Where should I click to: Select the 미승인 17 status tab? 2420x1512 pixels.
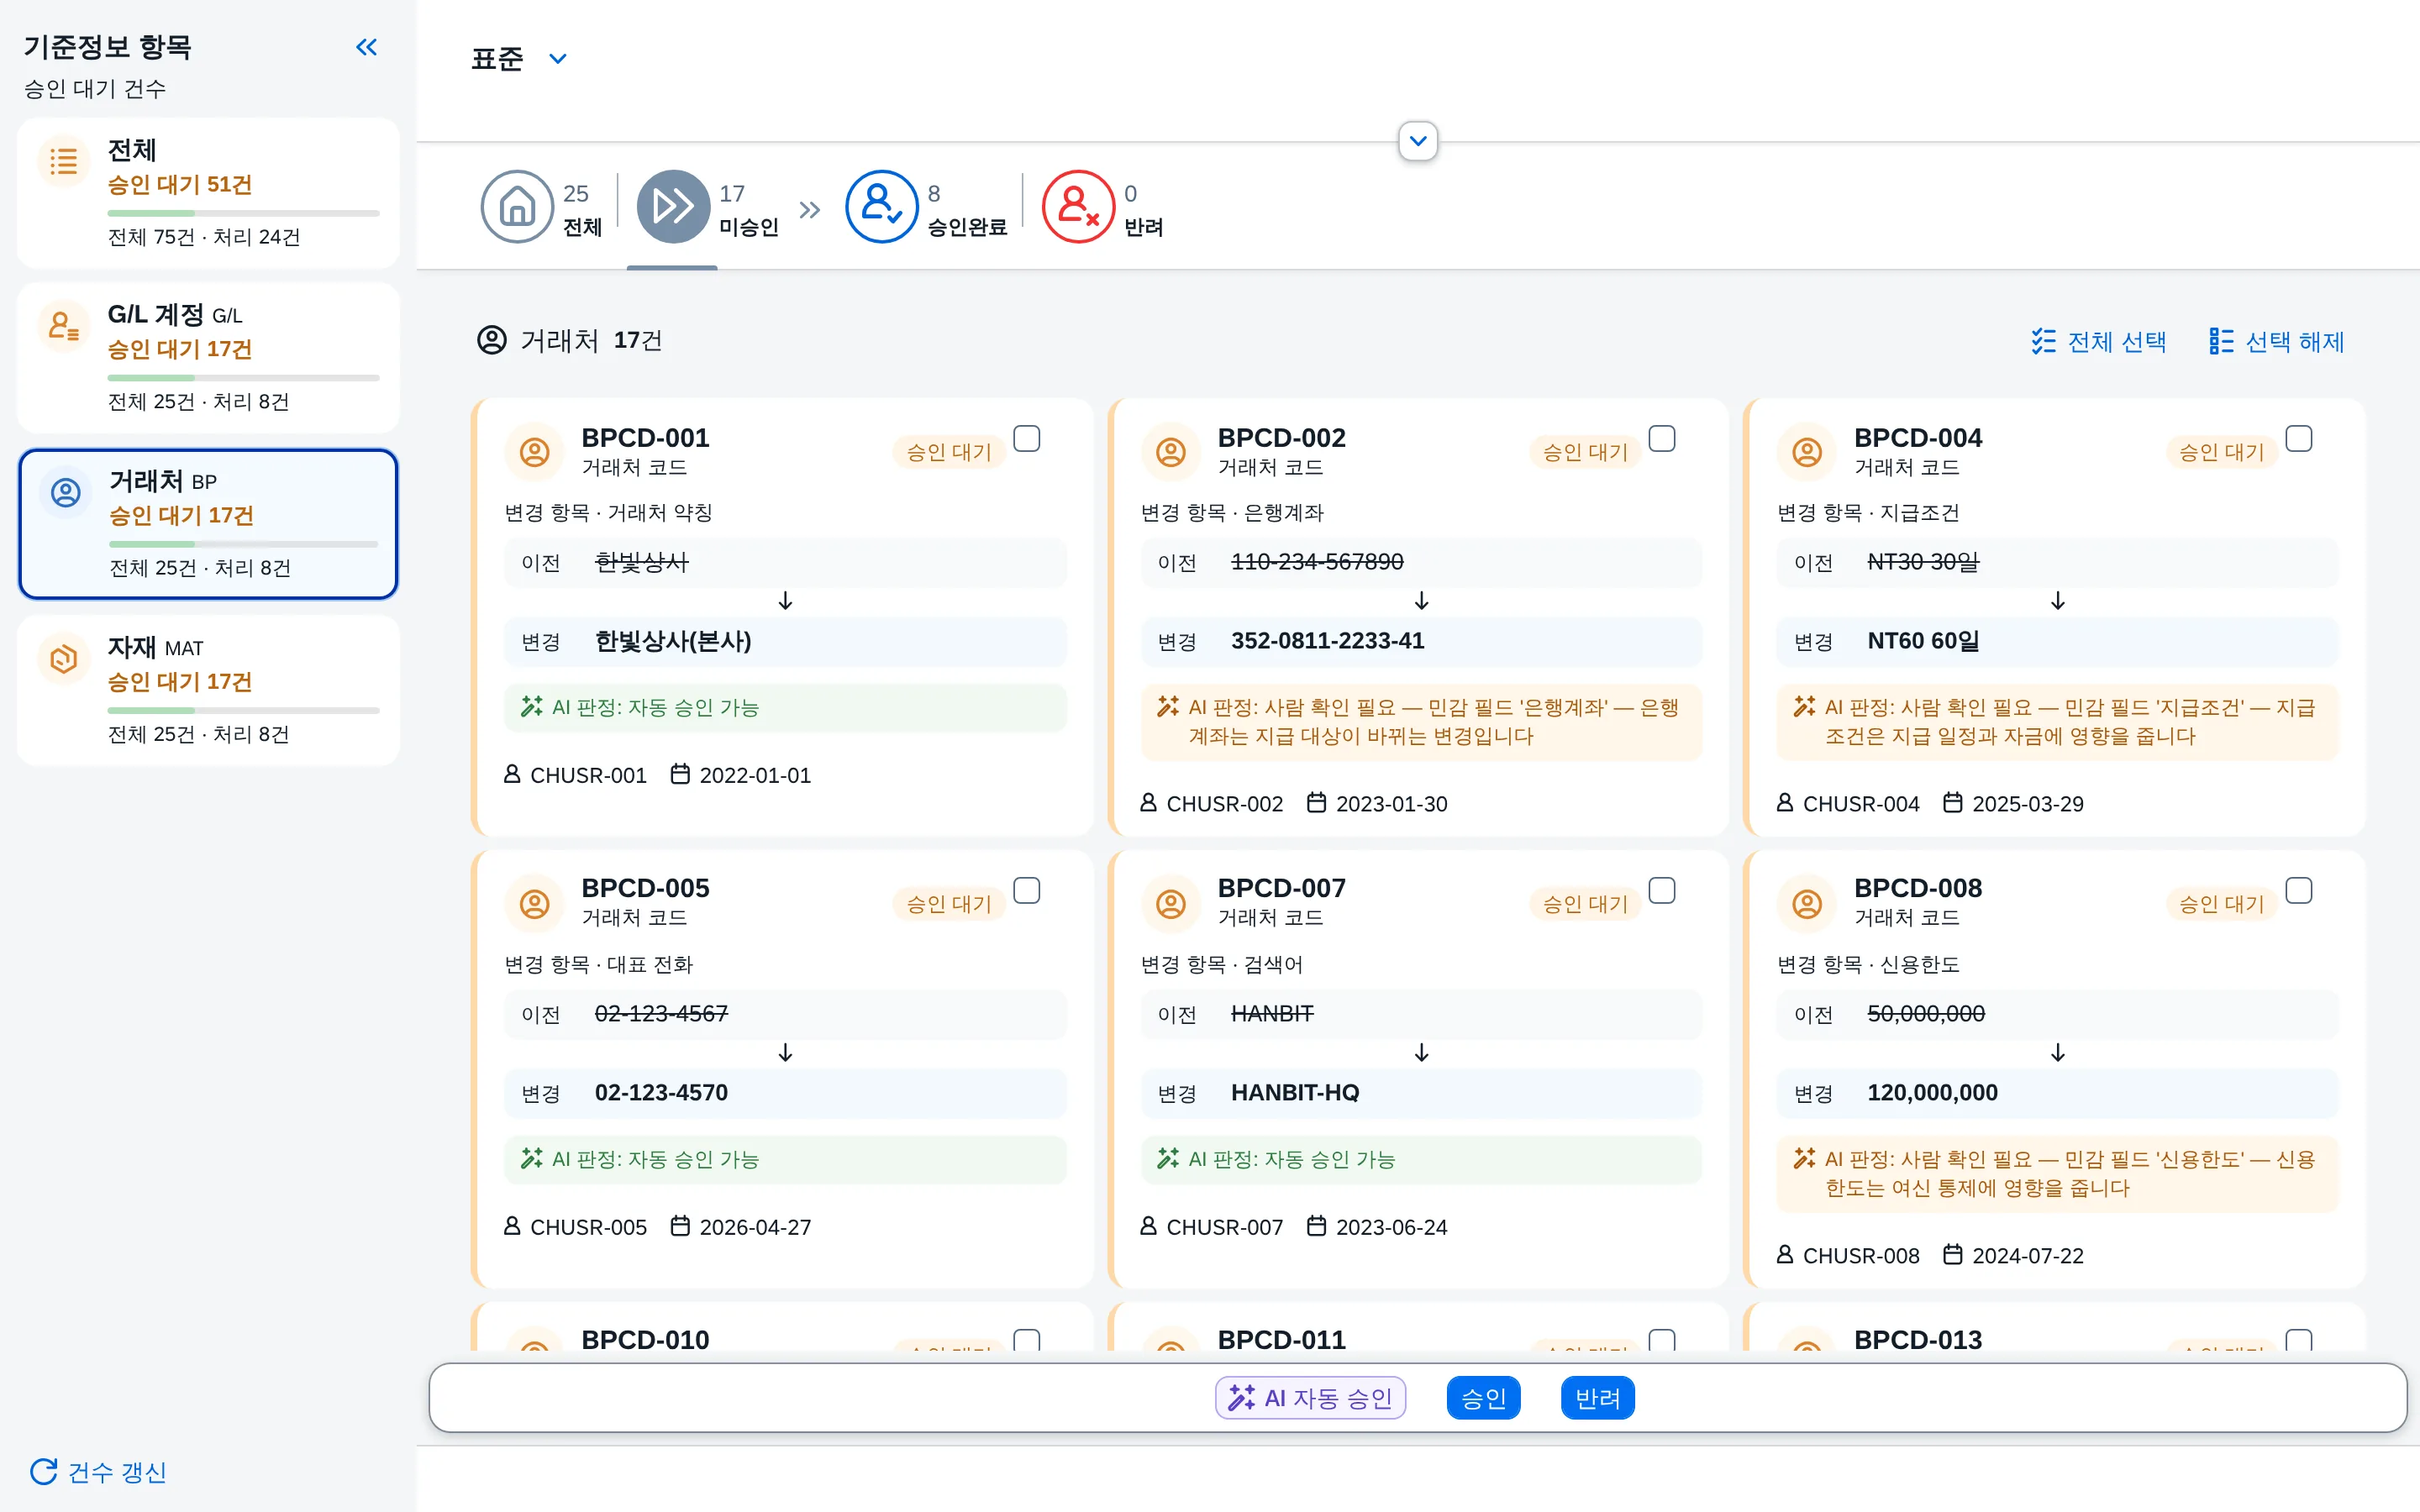pos(708,208)
